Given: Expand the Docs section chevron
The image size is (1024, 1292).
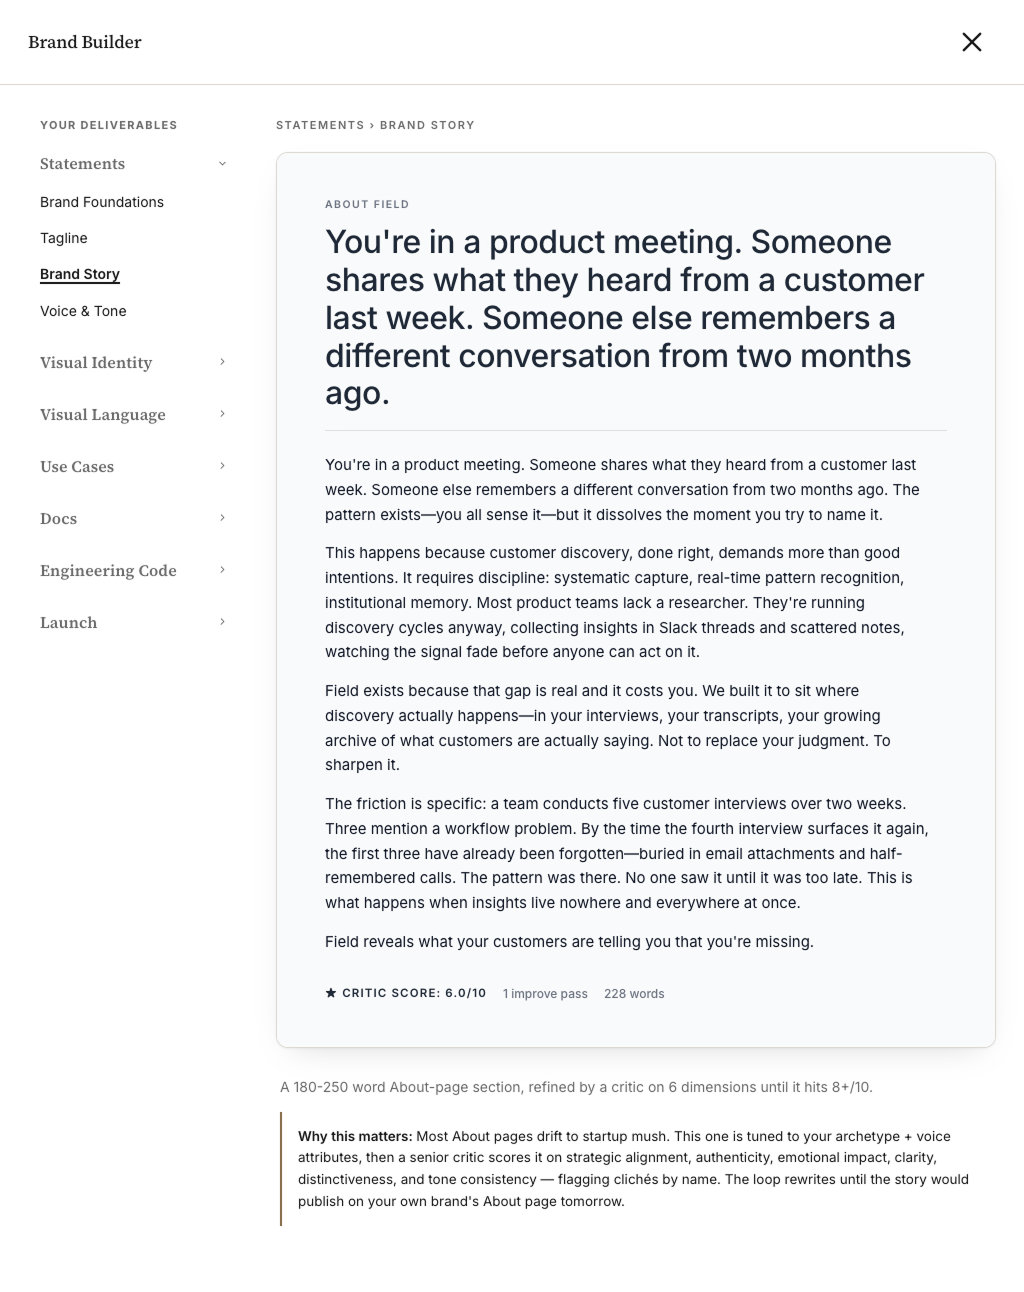Looking at the screenshot, I should (222, 518).
